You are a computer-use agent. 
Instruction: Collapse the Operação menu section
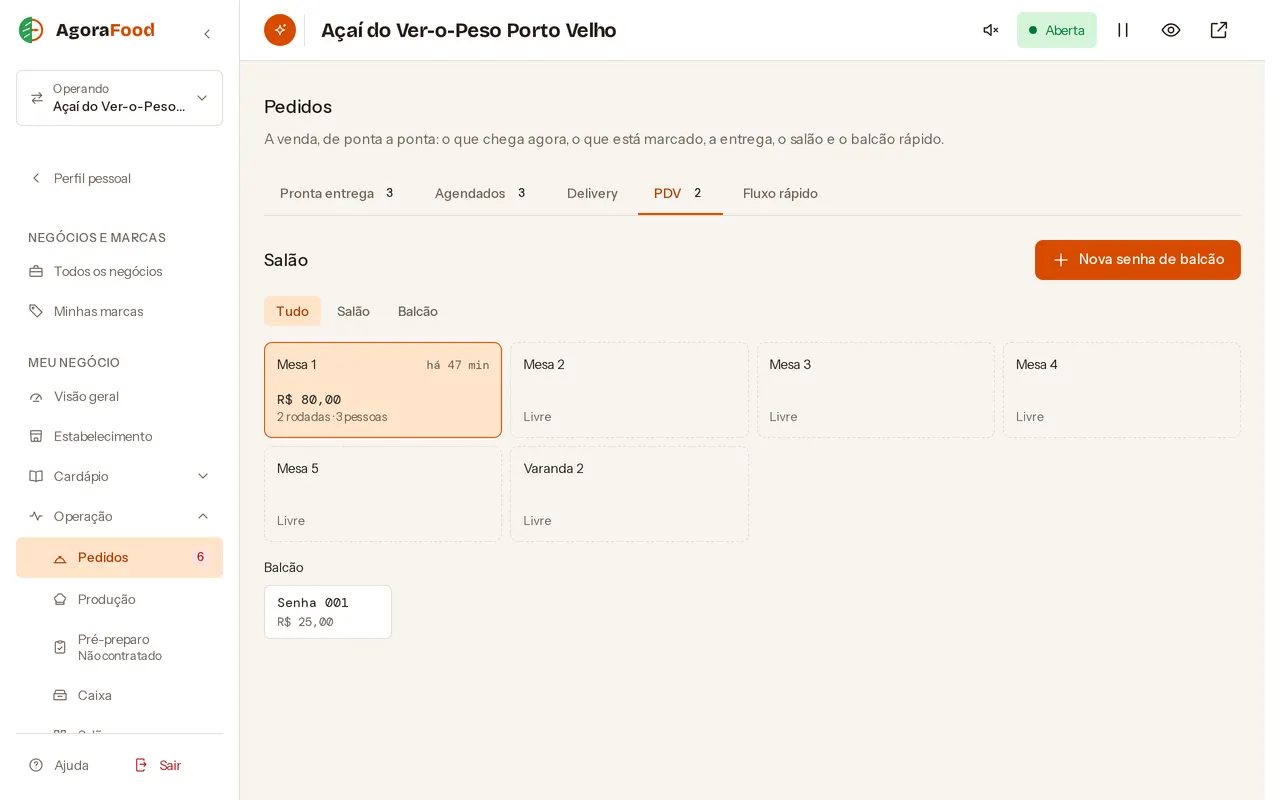119,516
